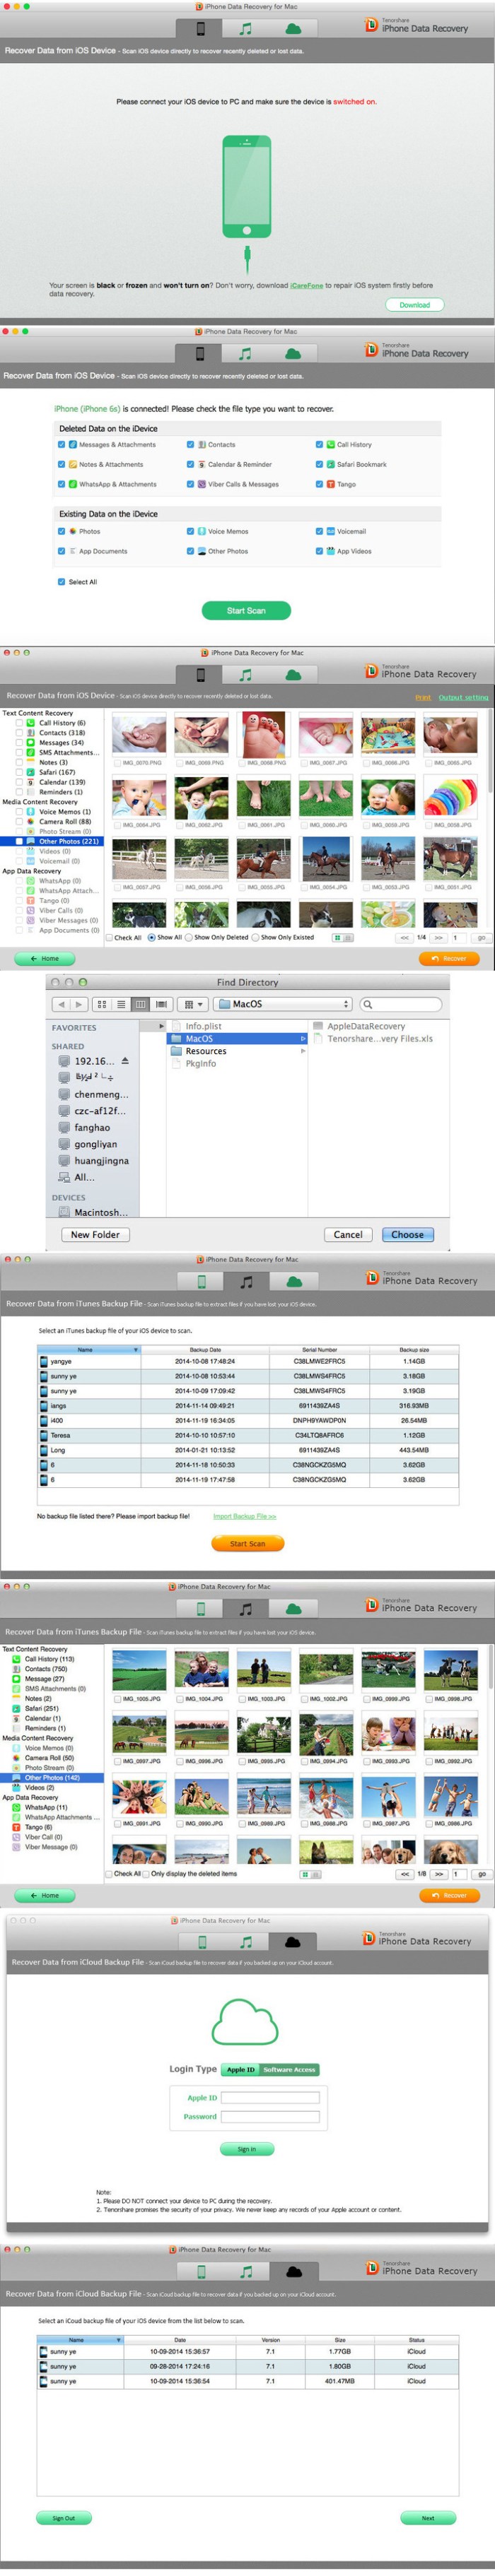Click the forward arrow in Find Directory dialog
This screenshot has height=2576, width=495.
click(x=78, y=1004)
